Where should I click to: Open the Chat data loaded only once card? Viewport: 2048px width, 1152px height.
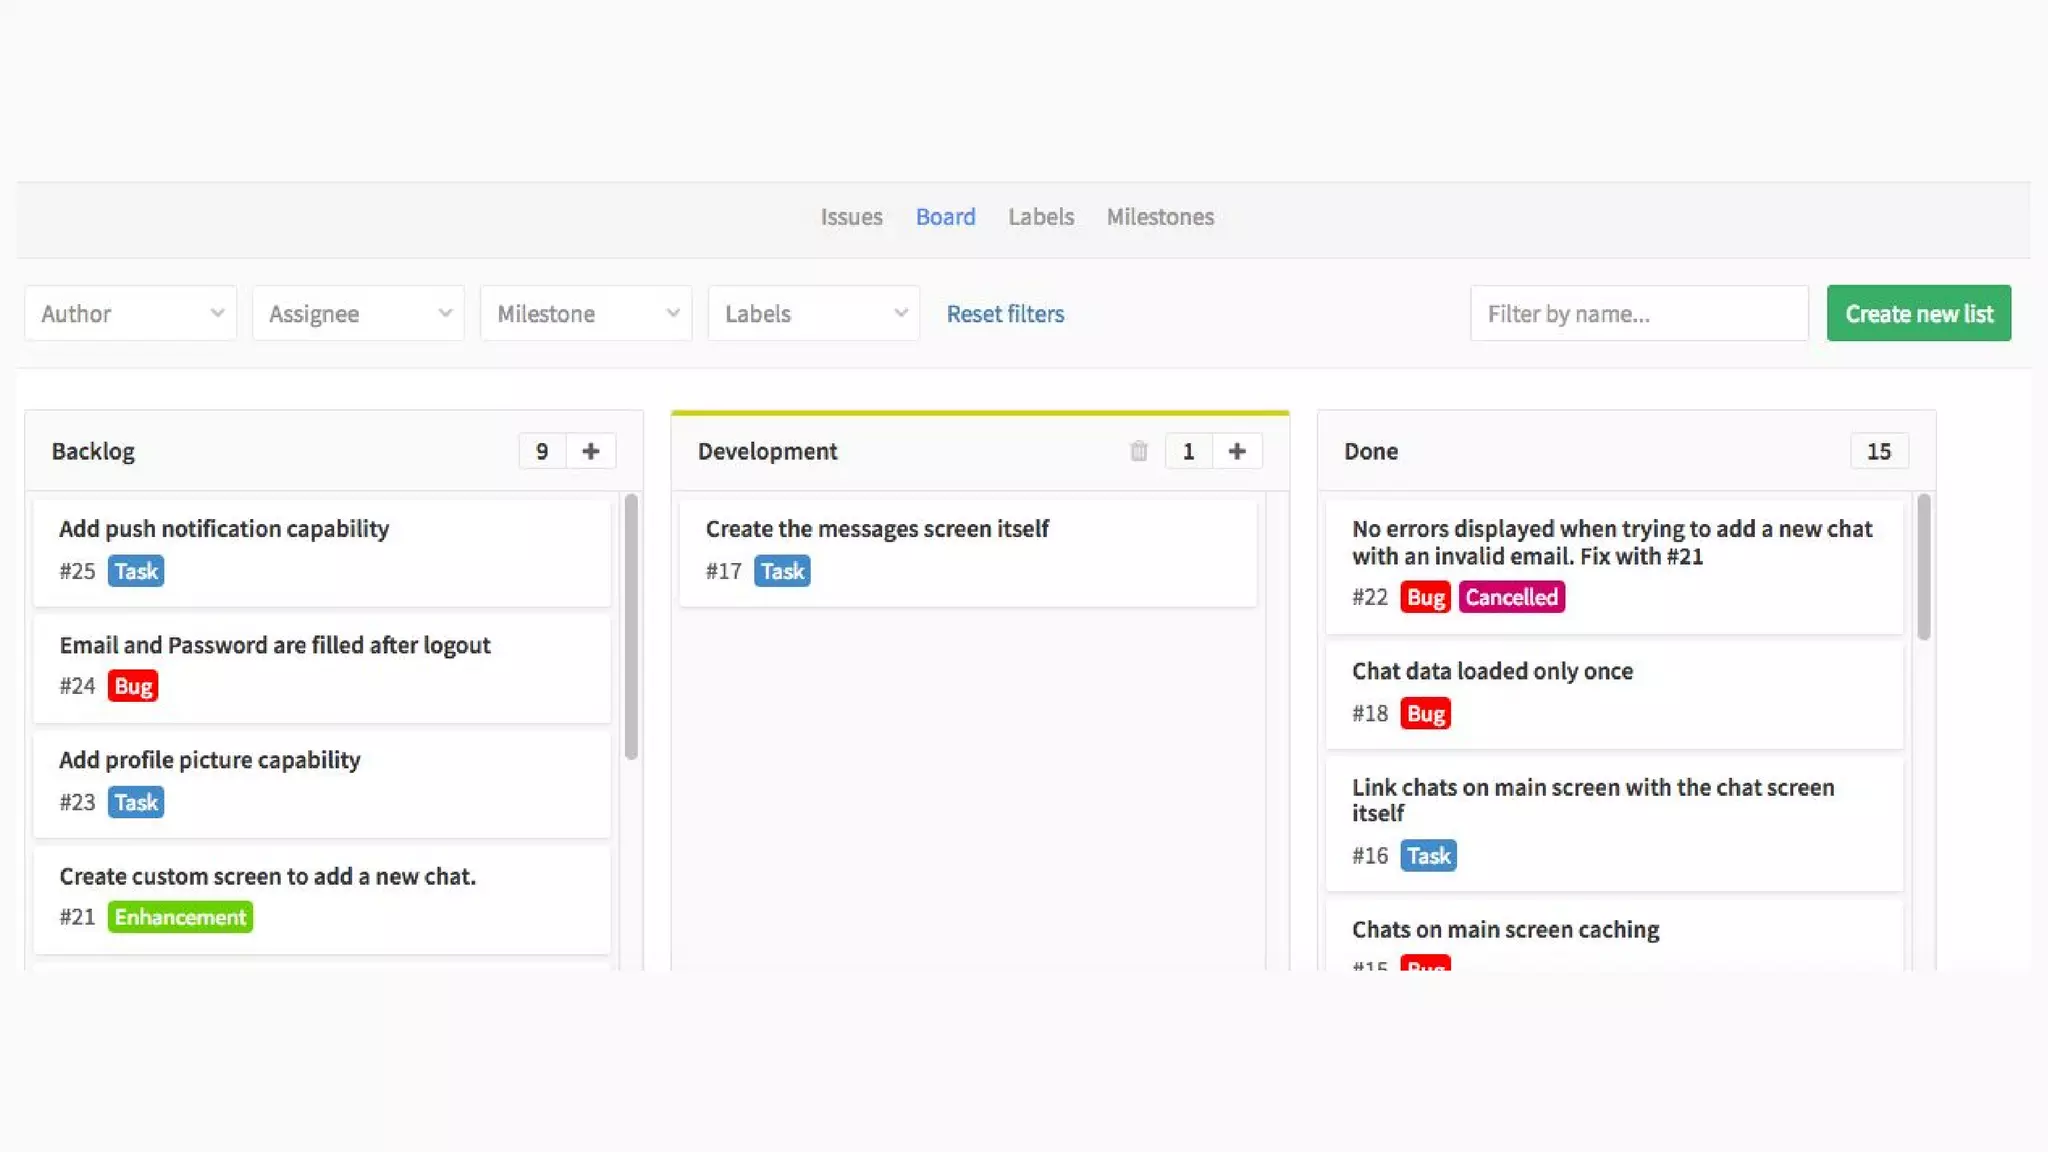coord(1492,671)
